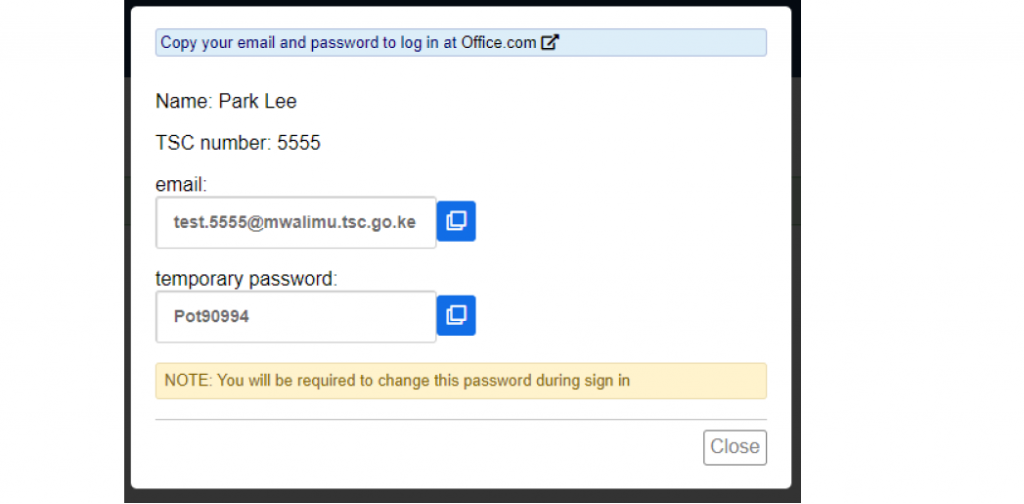Click the horizontal divider above the Close button
The height and width of the screenshot is (504, 1024).
(x=460, y=420)
